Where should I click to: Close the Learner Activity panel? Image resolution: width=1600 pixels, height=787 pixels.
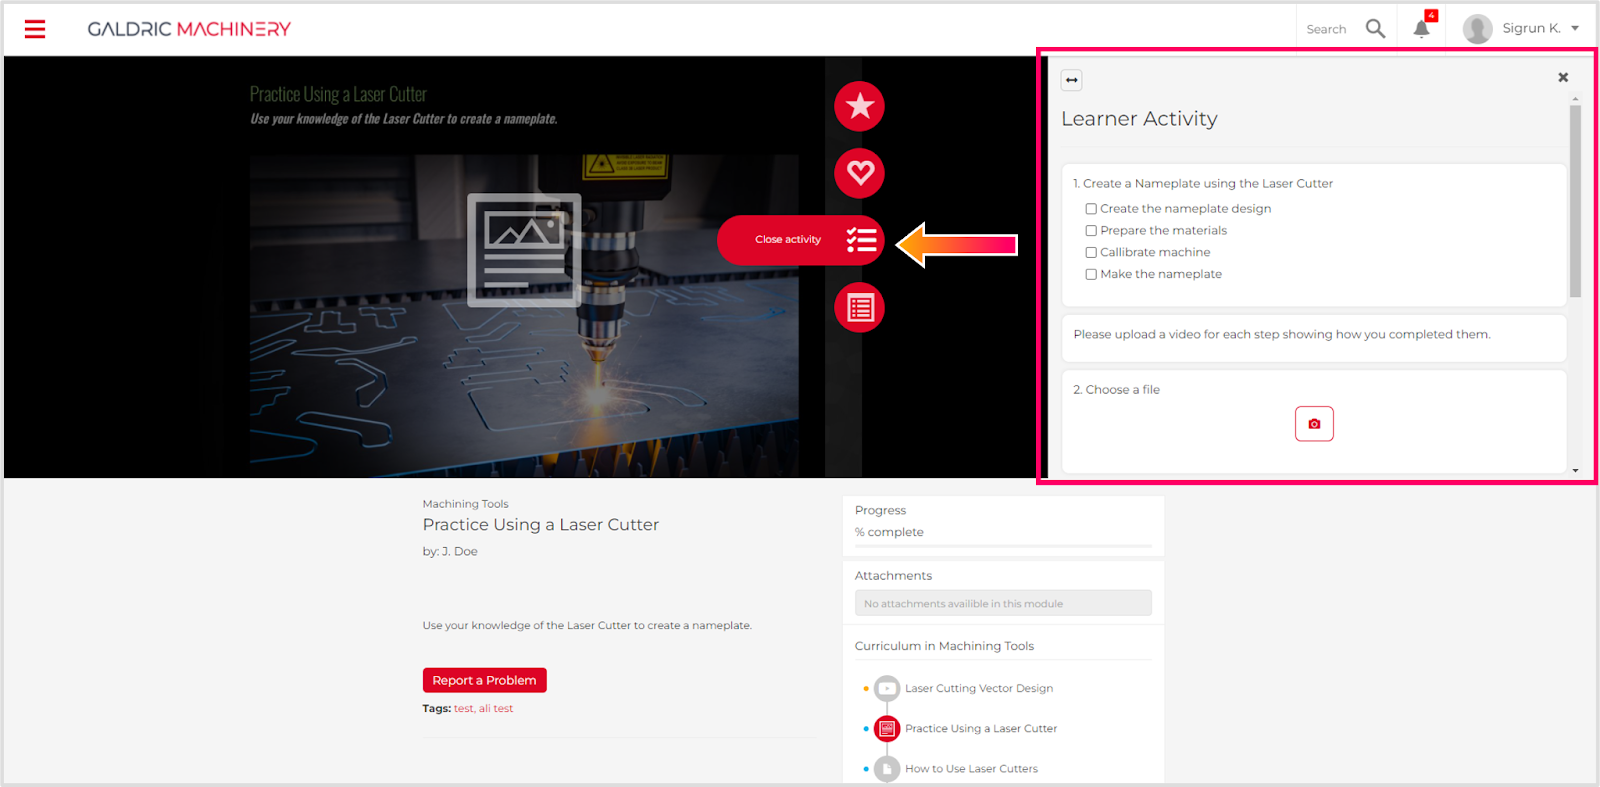point(1563,77)
